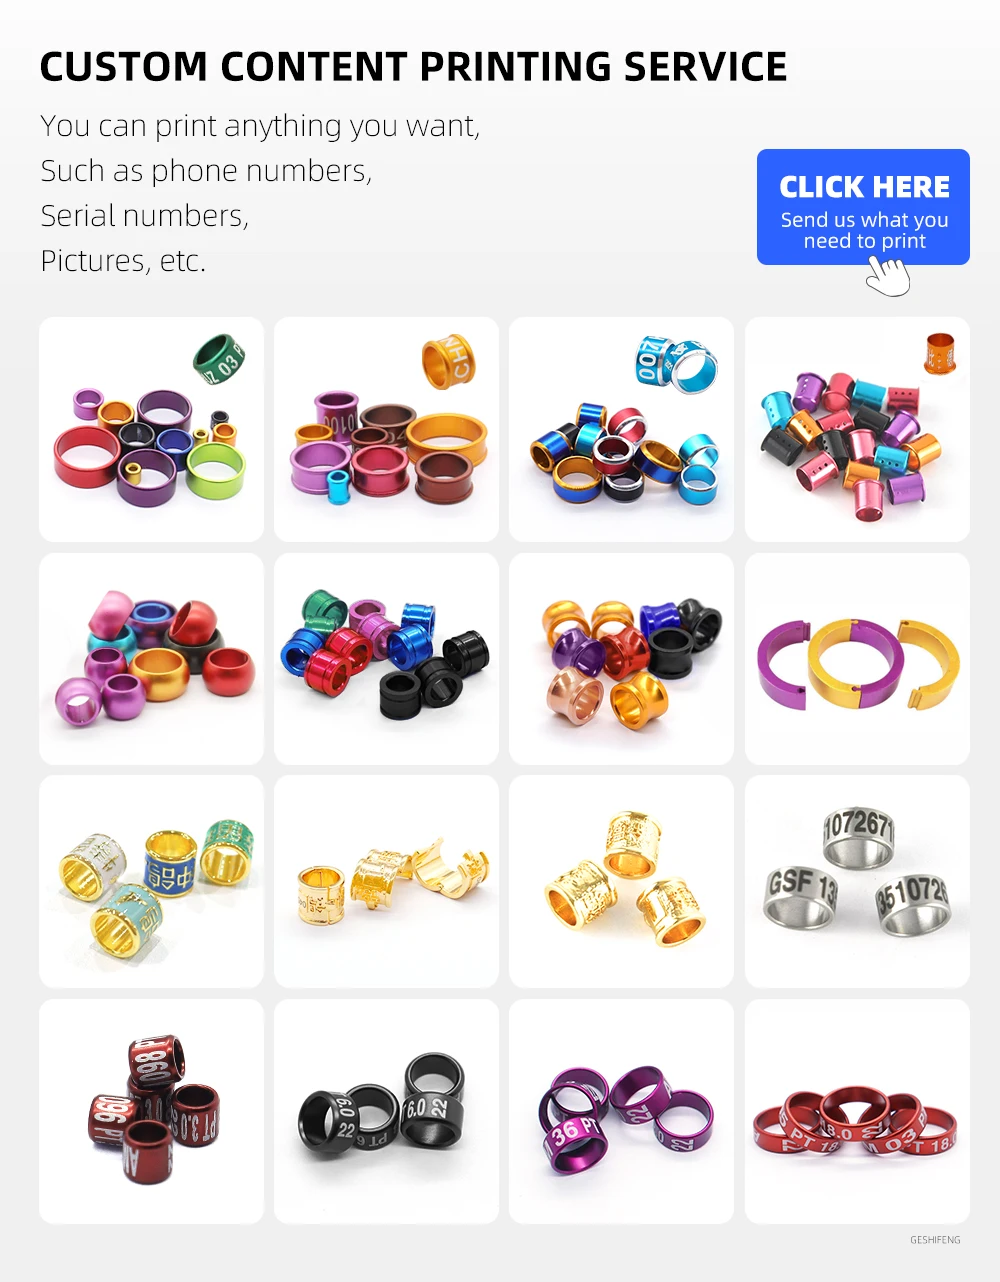Open the multicolor plain rings thumbnail with green ring
1000x1282 pixels.
click(x=151, y=429)
